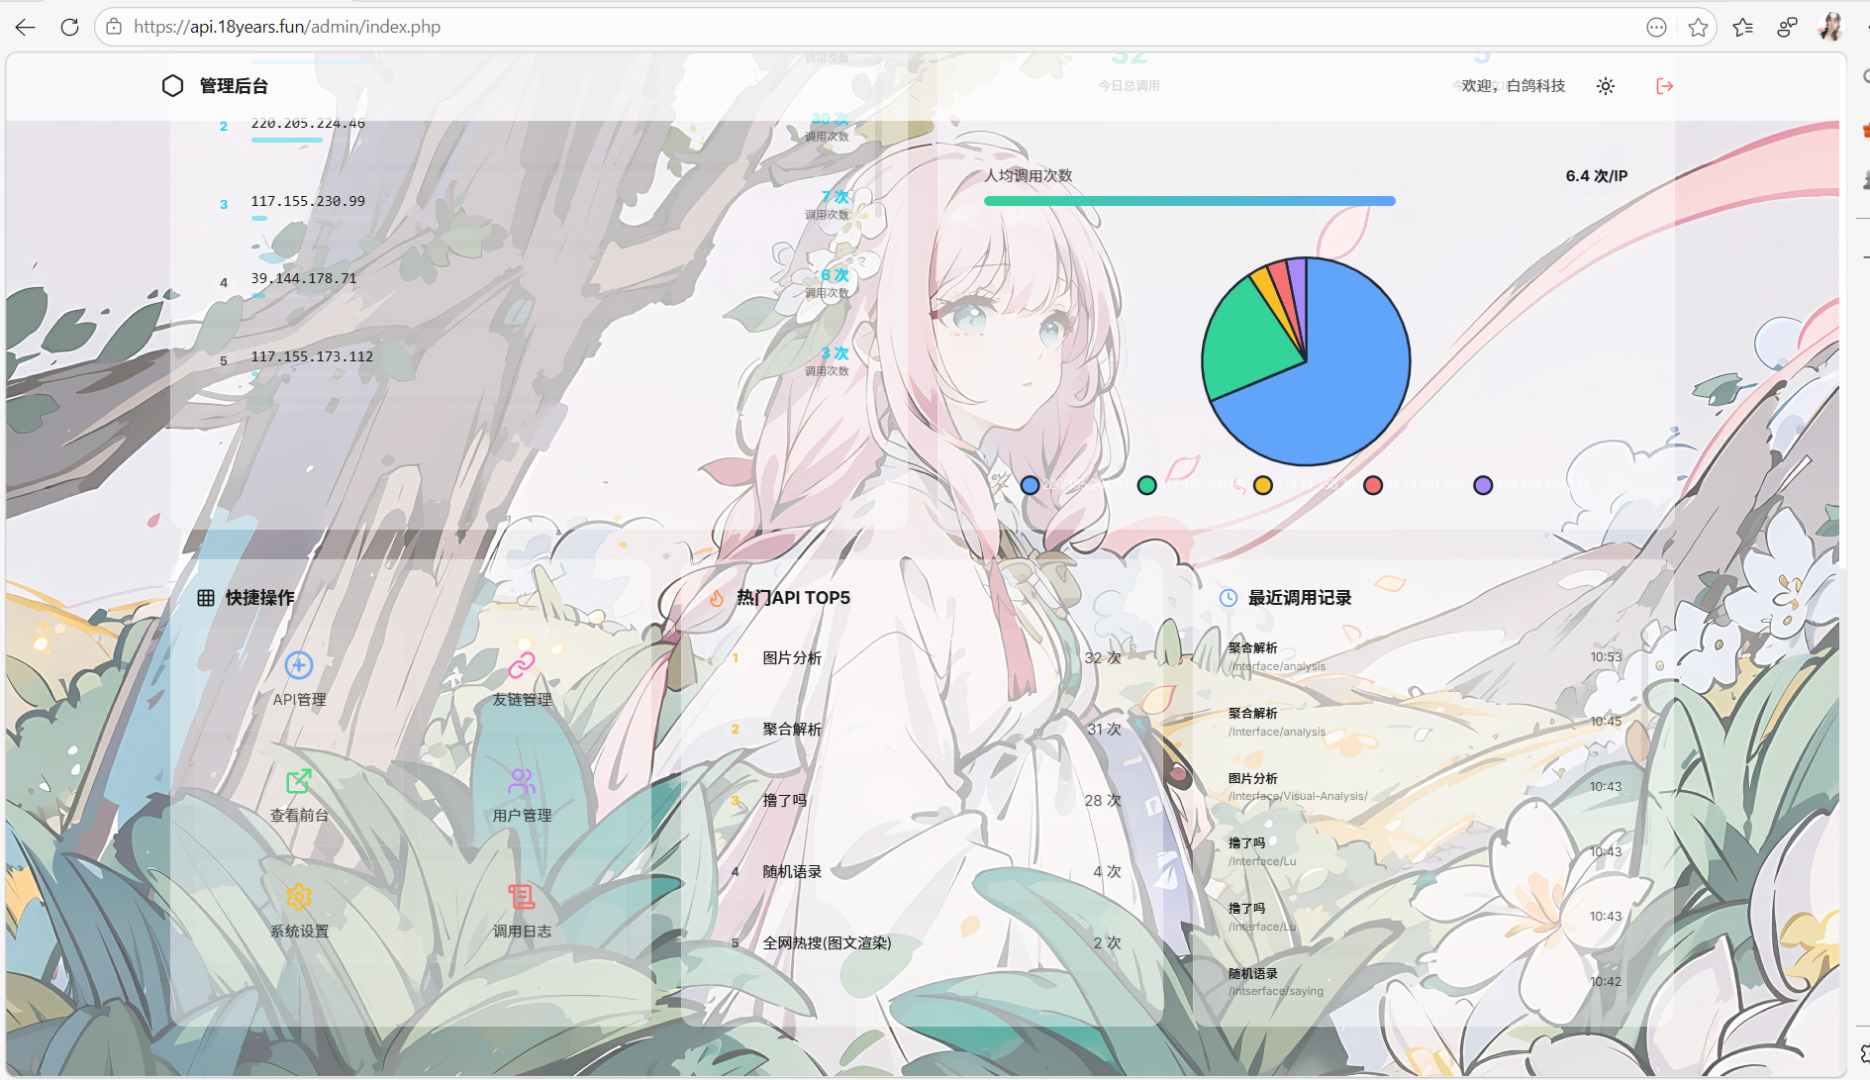Screen dimensions: 1870x1080
Task: Open the browser ellipsis menu
Action: click(x=1656, y=27)
